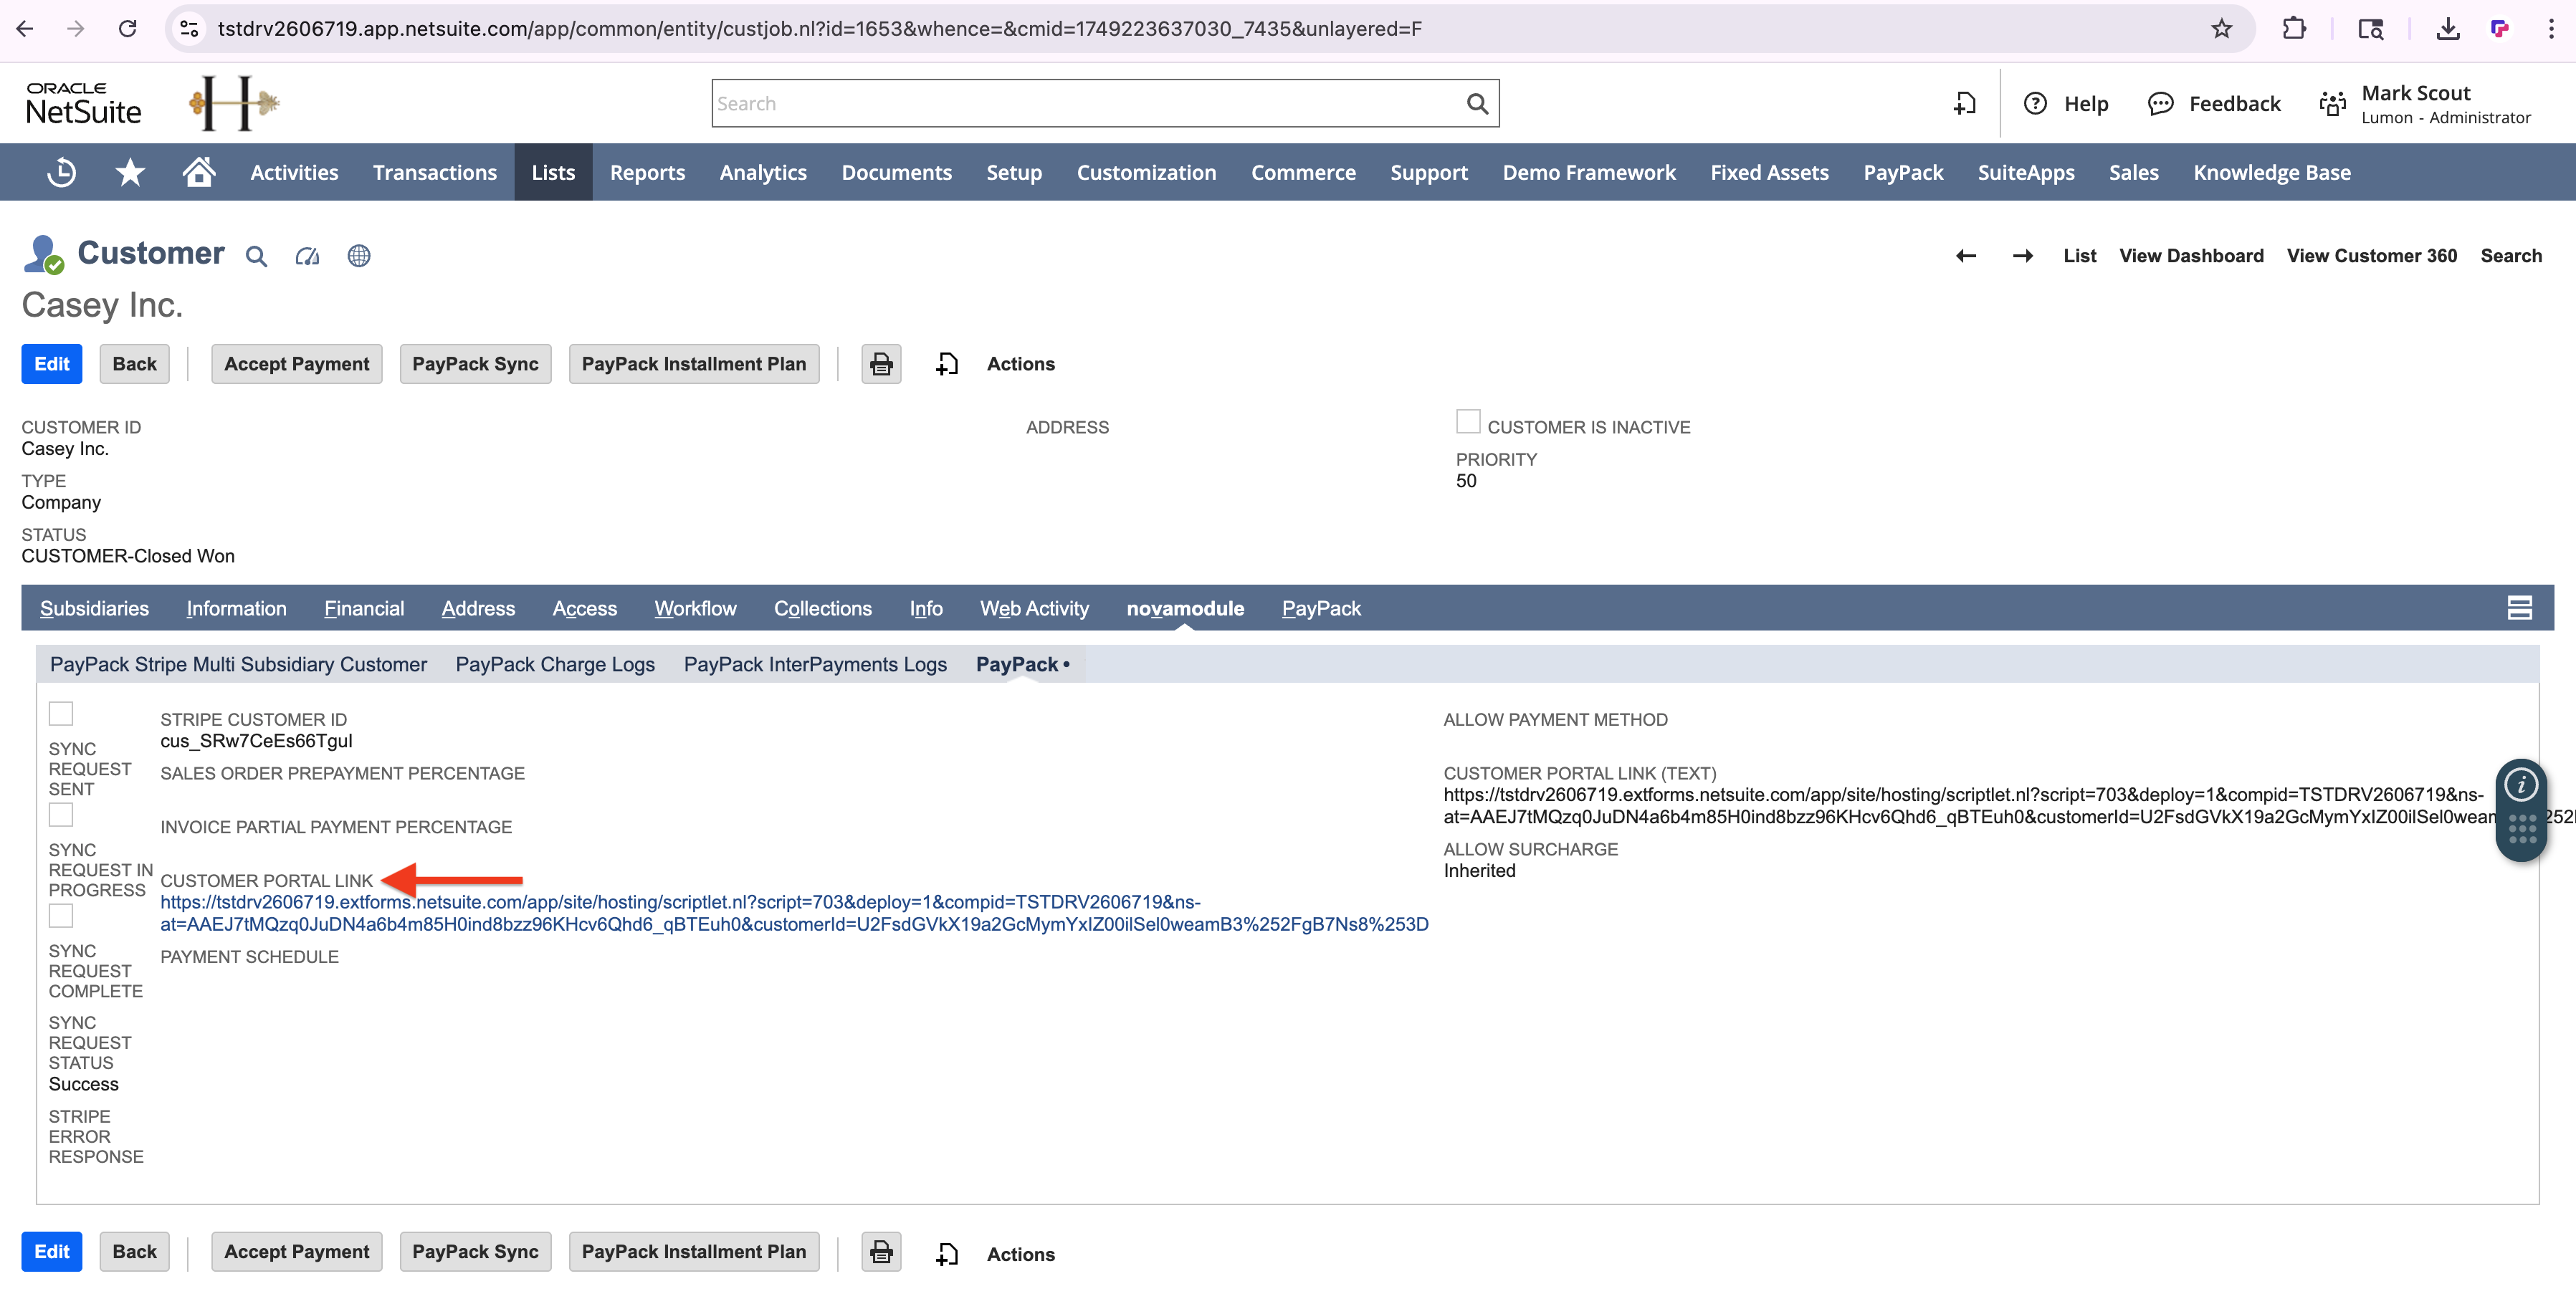Open PayPack Stripe Multi Subsidiary Customer tab

point(238,664)
